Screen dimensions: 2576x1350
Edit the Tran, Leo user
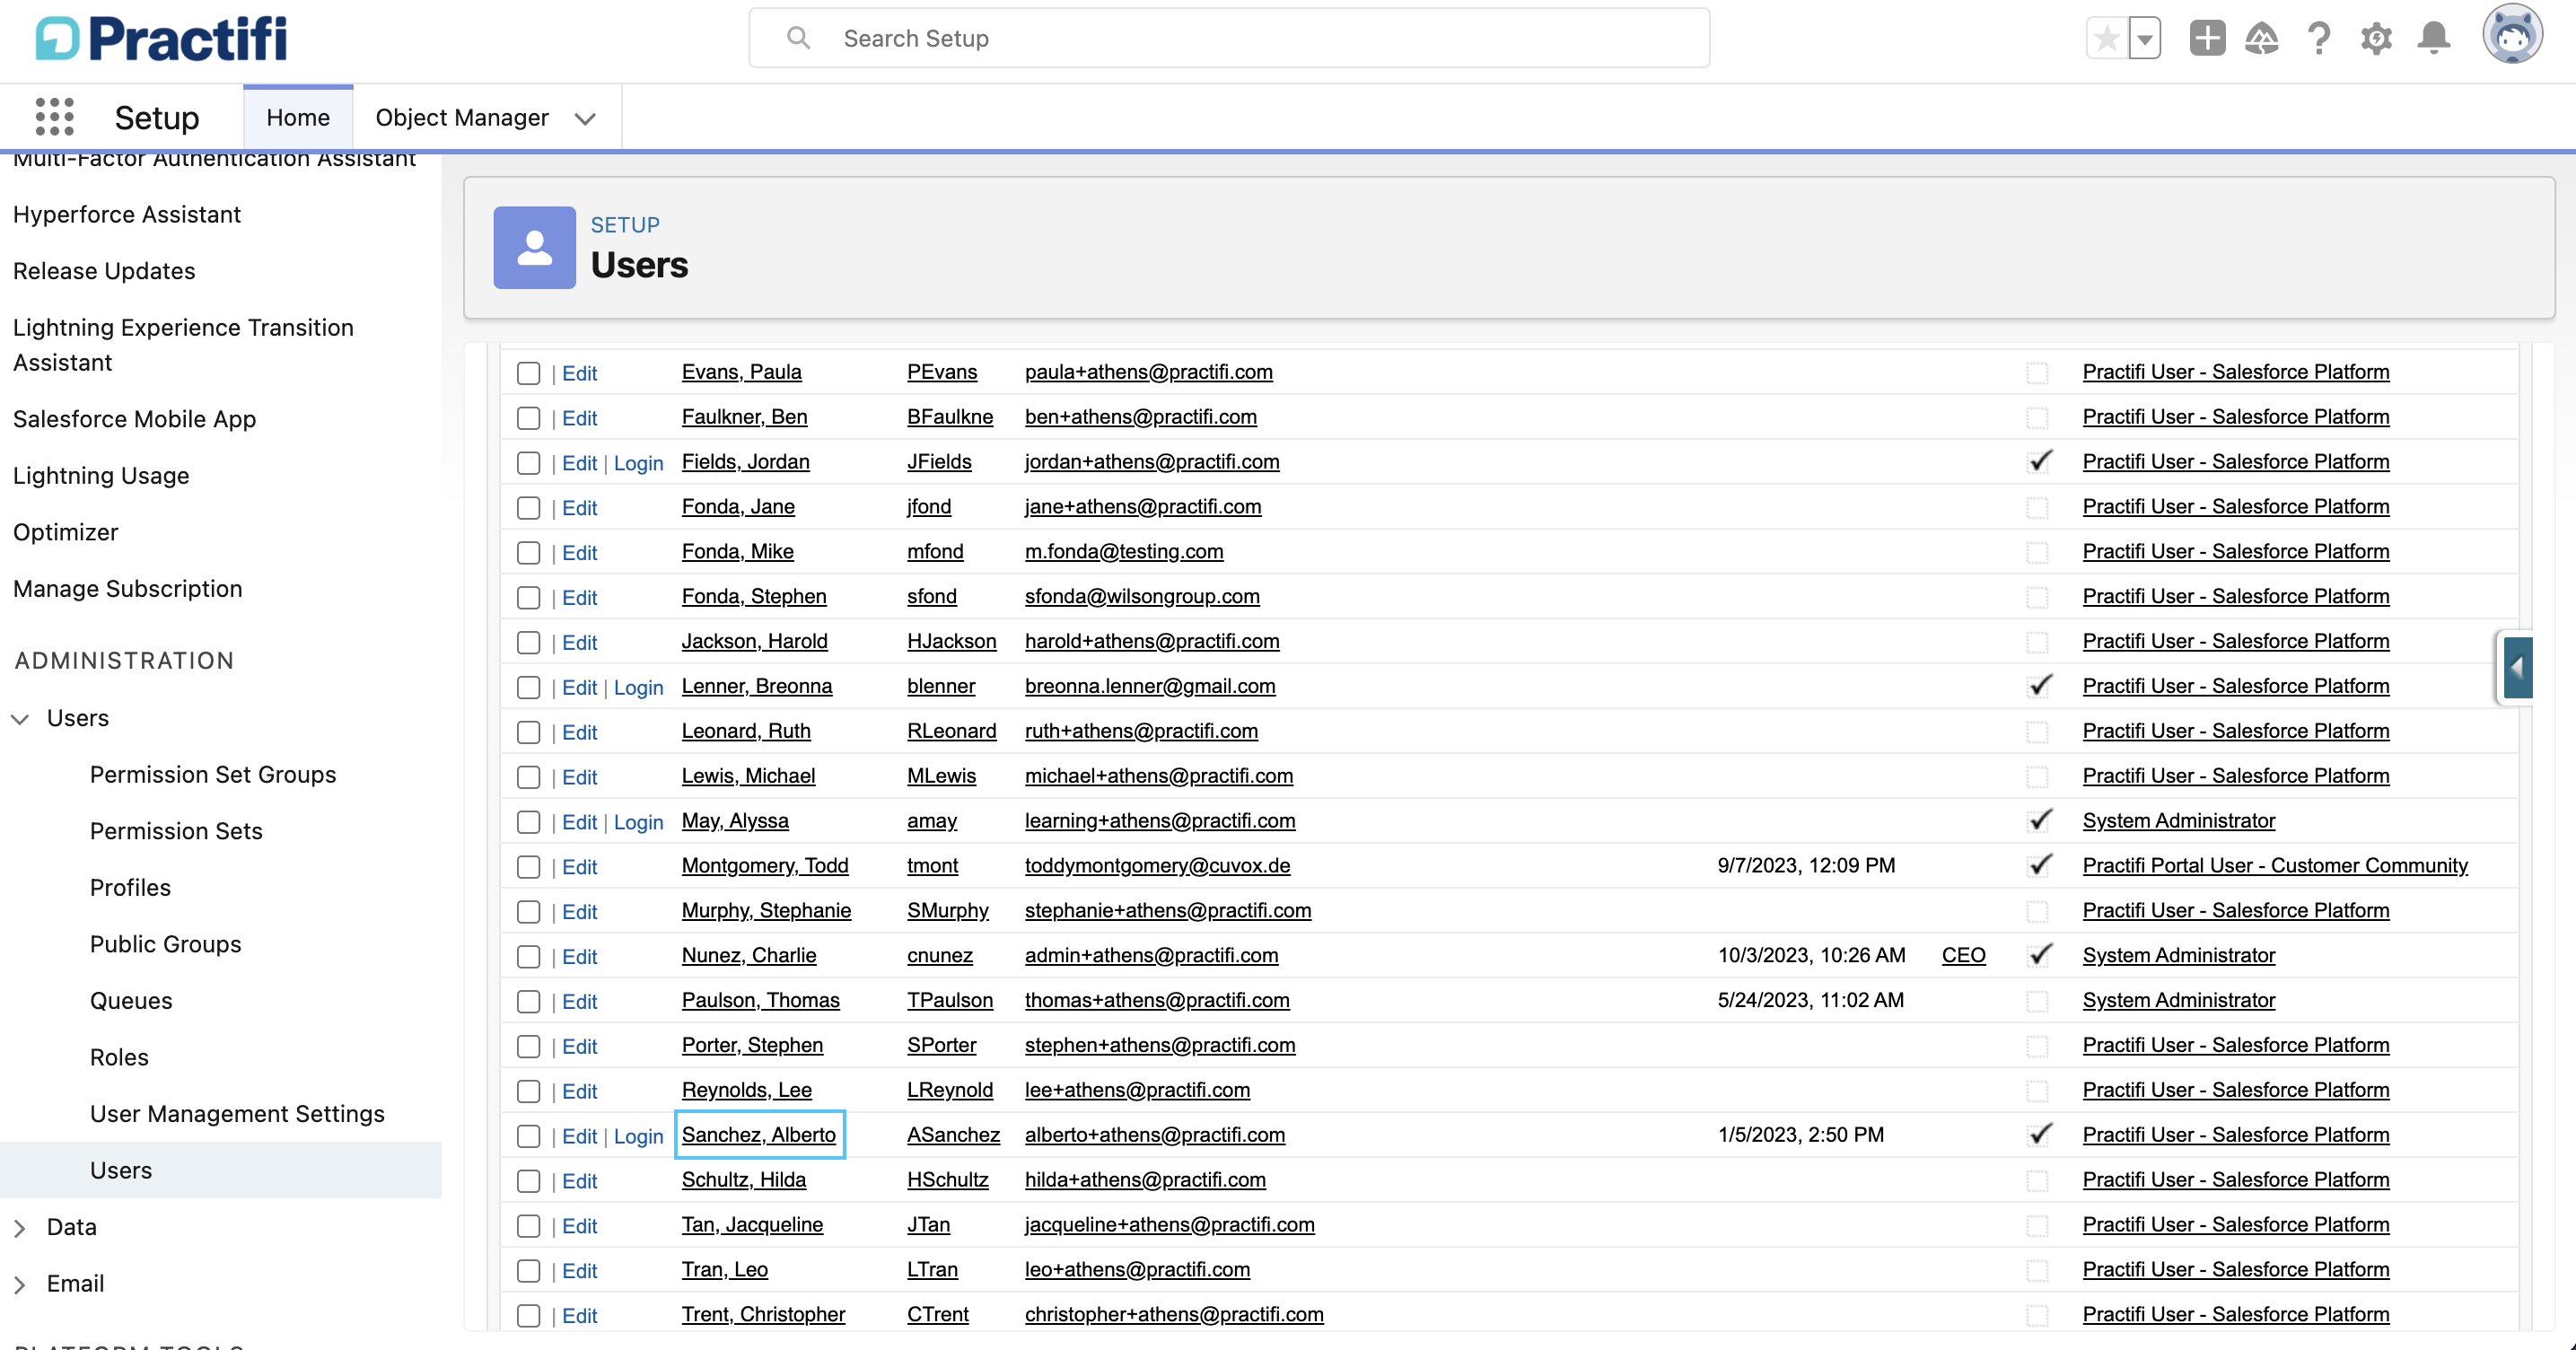(579, 1271)
